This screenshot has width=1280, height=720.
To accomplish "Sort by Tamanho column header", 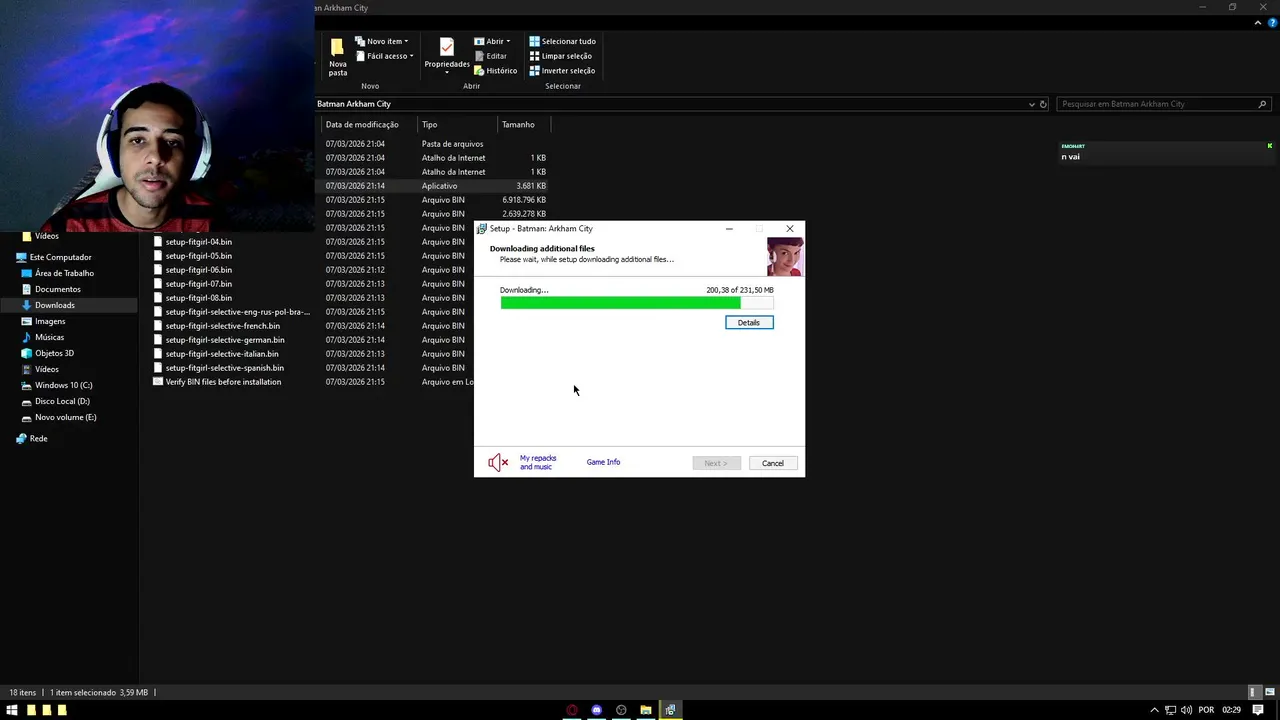I will point(523,125).
